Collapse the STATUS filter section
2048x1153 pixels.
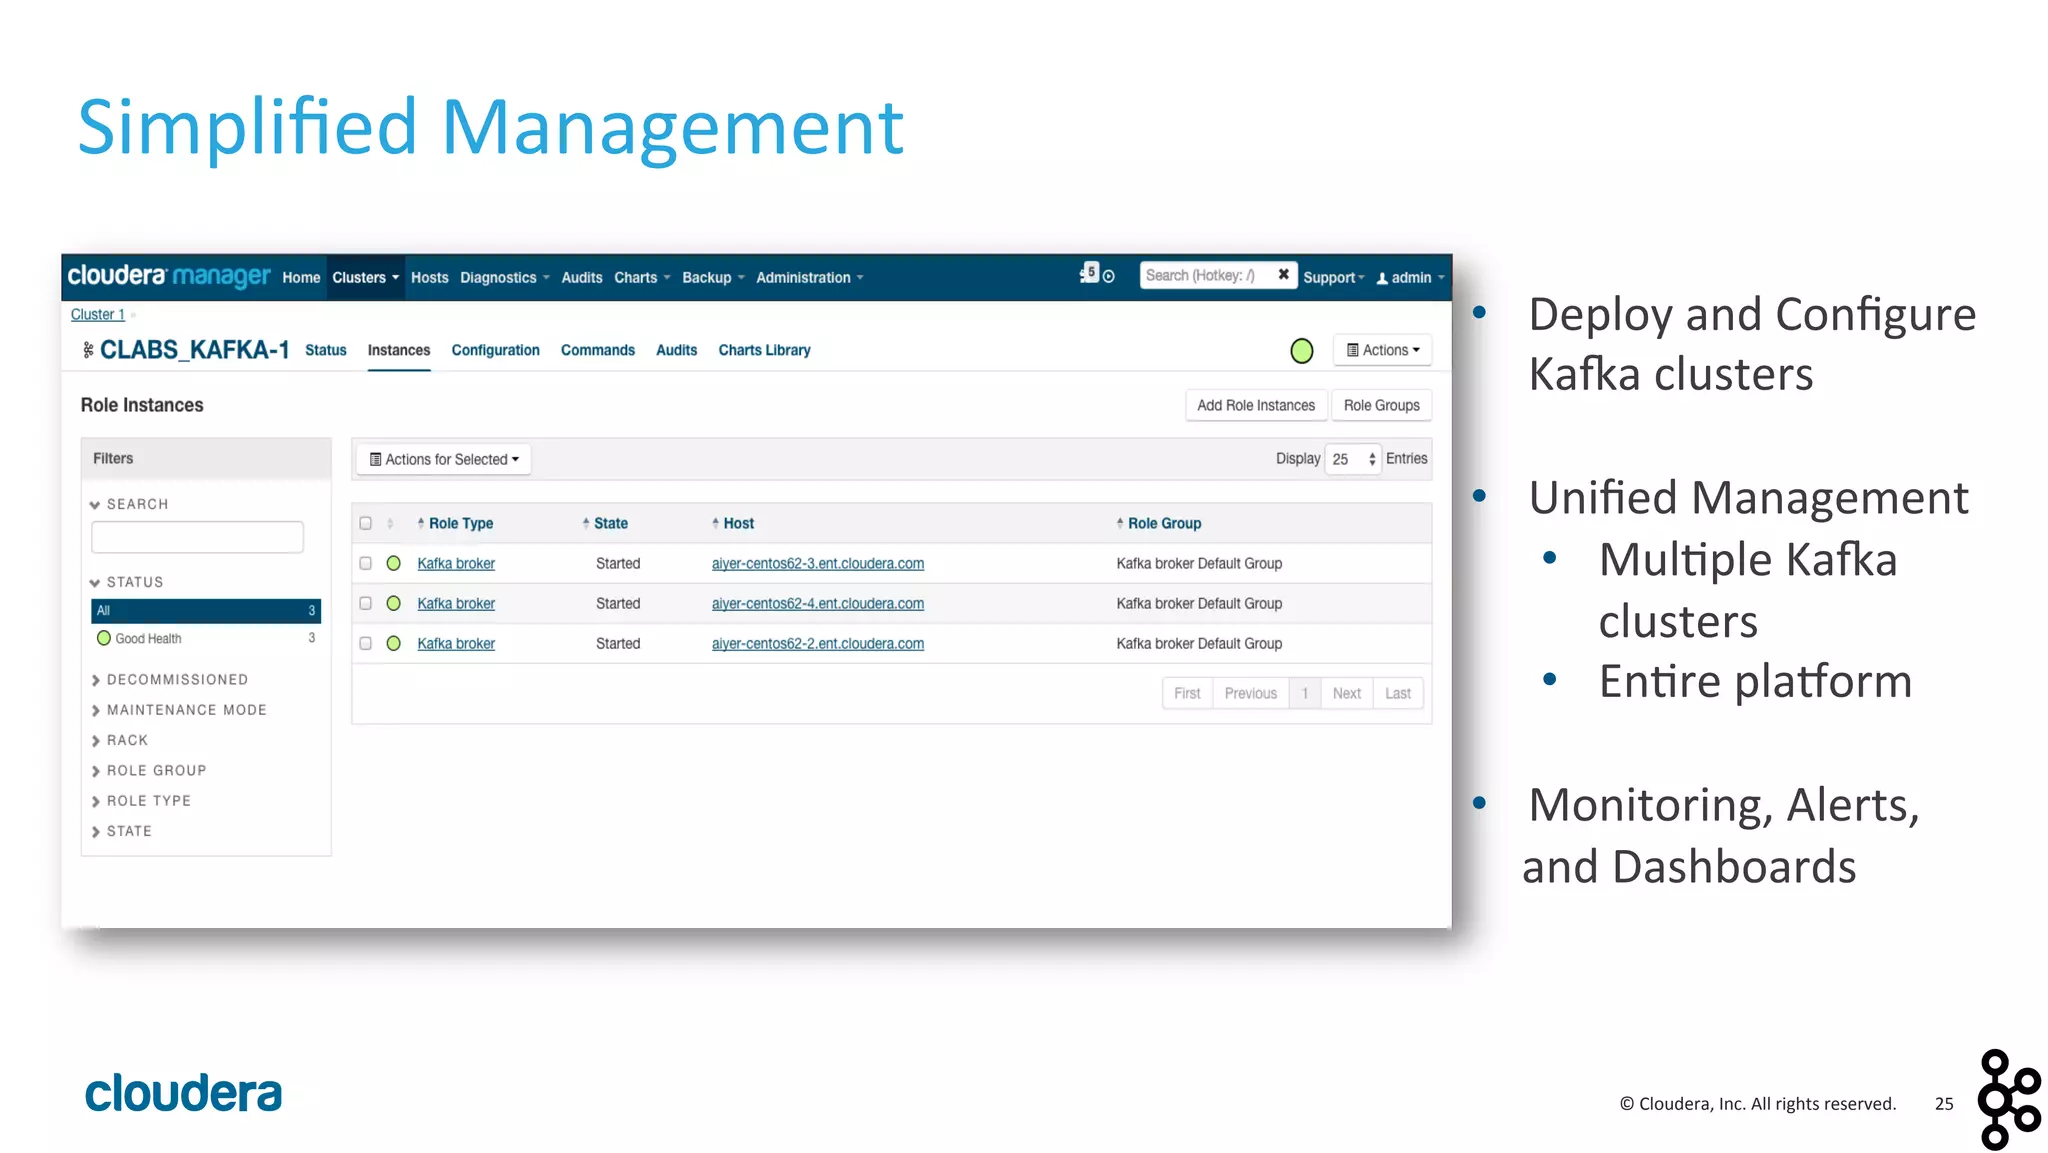coord(127,582)
